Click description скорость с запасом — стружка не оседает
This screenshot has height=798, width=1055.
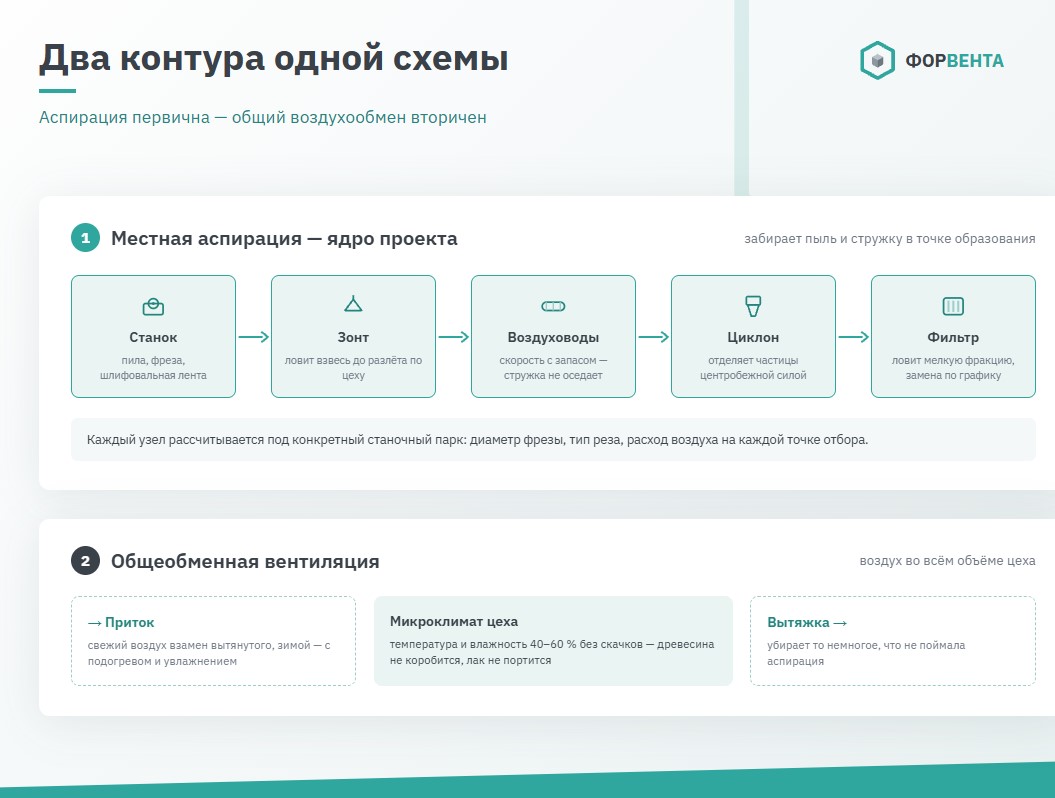pos(553,367)
